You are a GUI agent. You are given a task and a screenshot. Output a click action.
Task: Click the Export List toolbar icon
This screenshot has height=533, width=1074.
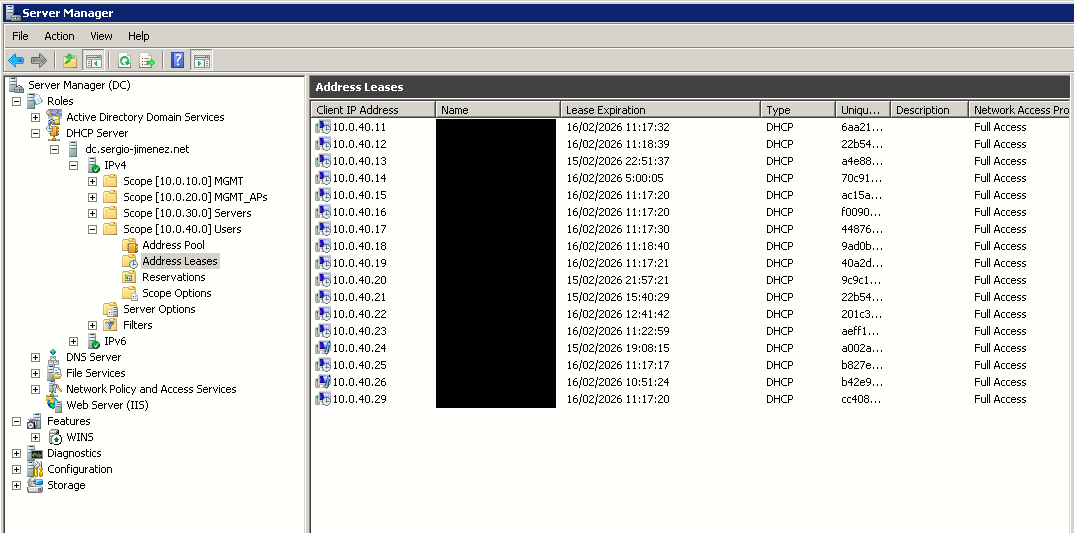point(147,61)
